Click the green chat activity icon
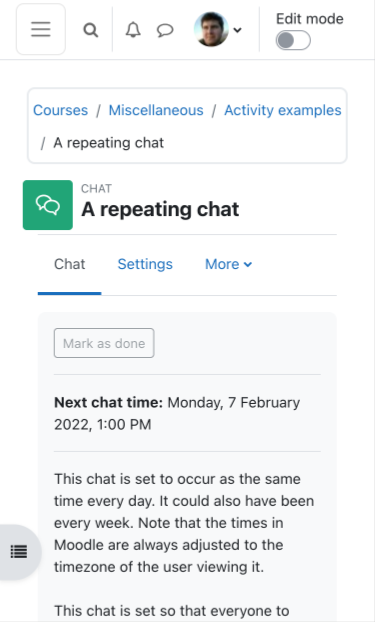Viewport: 375px width, 622px height. [x=48, y=205]
